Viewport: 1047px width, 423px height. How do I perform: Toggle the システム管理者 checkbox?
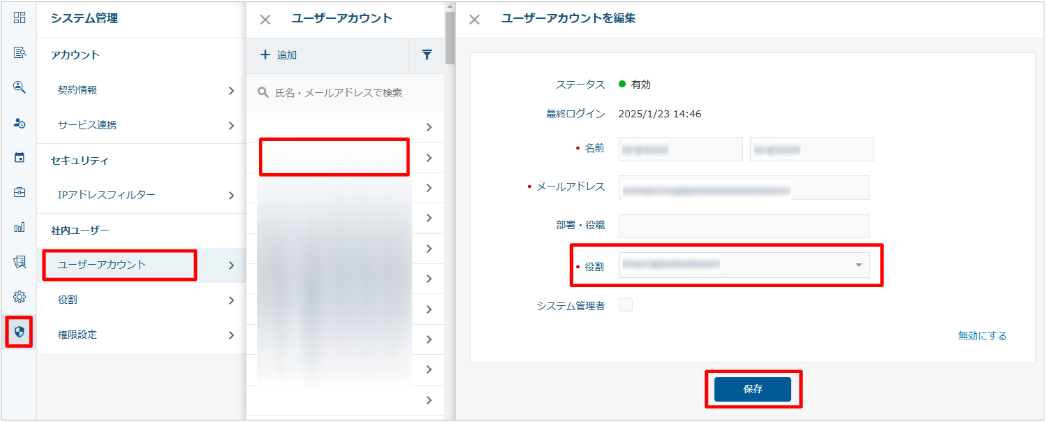(x=626, y=305)
